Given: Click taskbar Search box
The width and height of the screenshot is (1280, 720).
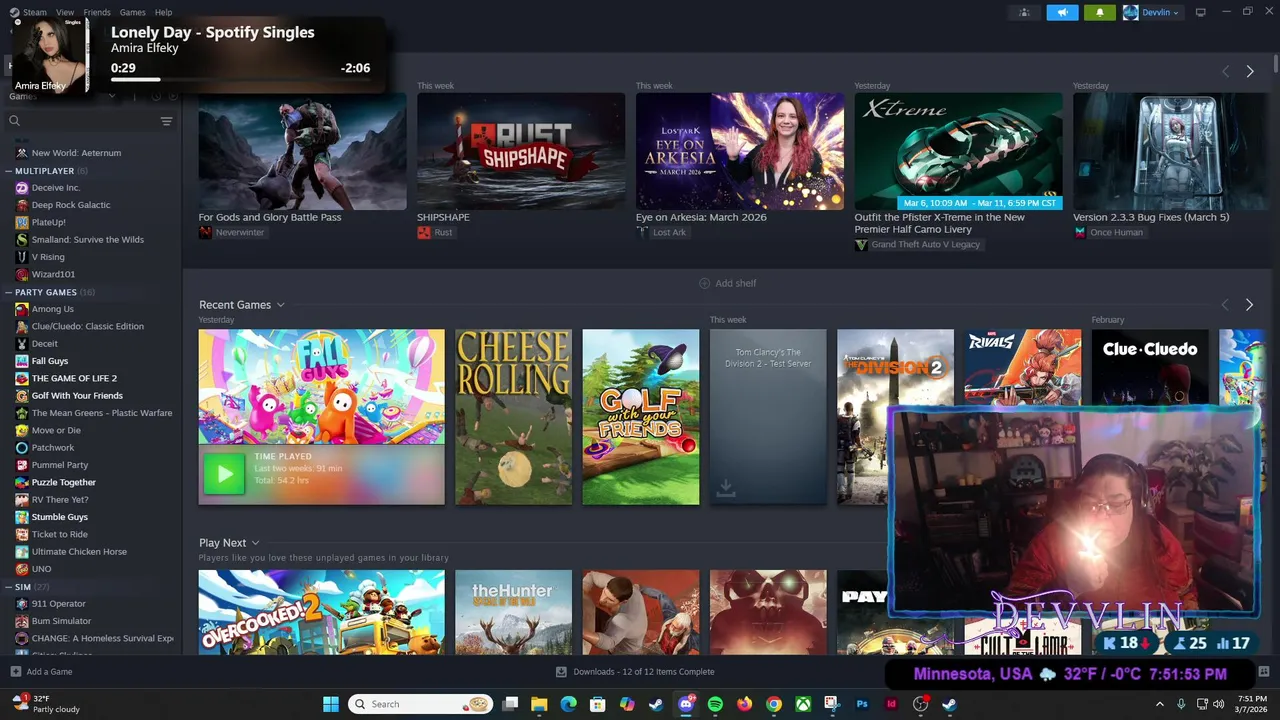Looking at the screenshot, I should click(x=421, y=704).
